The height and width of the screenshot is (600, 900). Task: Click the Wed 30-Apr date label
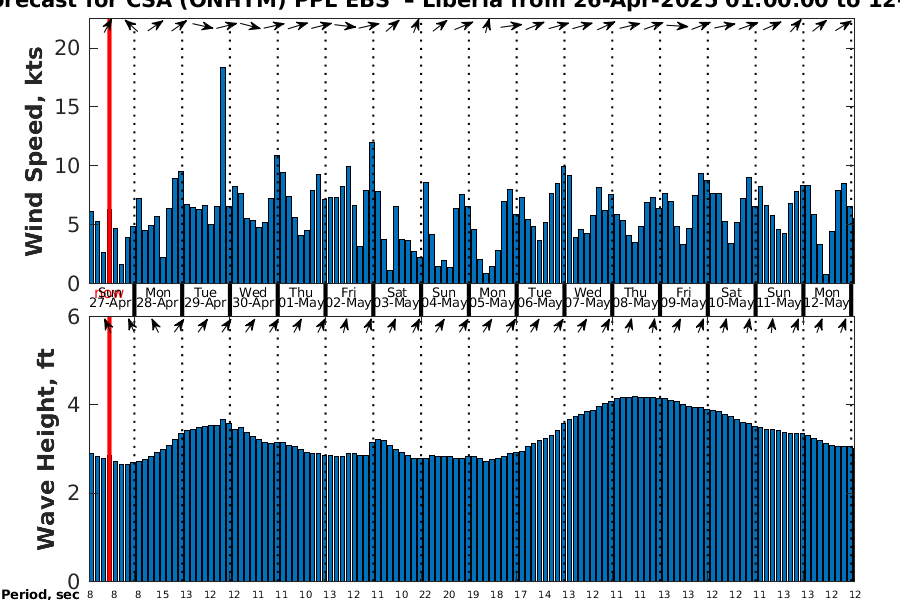coord(253,298)
